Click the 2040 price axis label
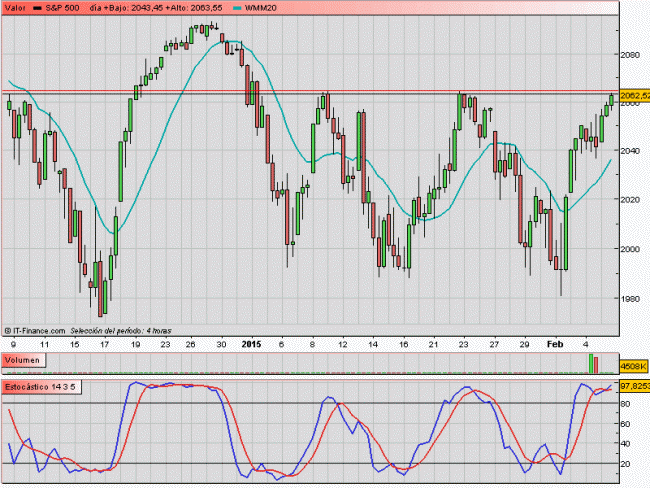The width and height of the screenshot is (650, 488). [x=630, y=151]
